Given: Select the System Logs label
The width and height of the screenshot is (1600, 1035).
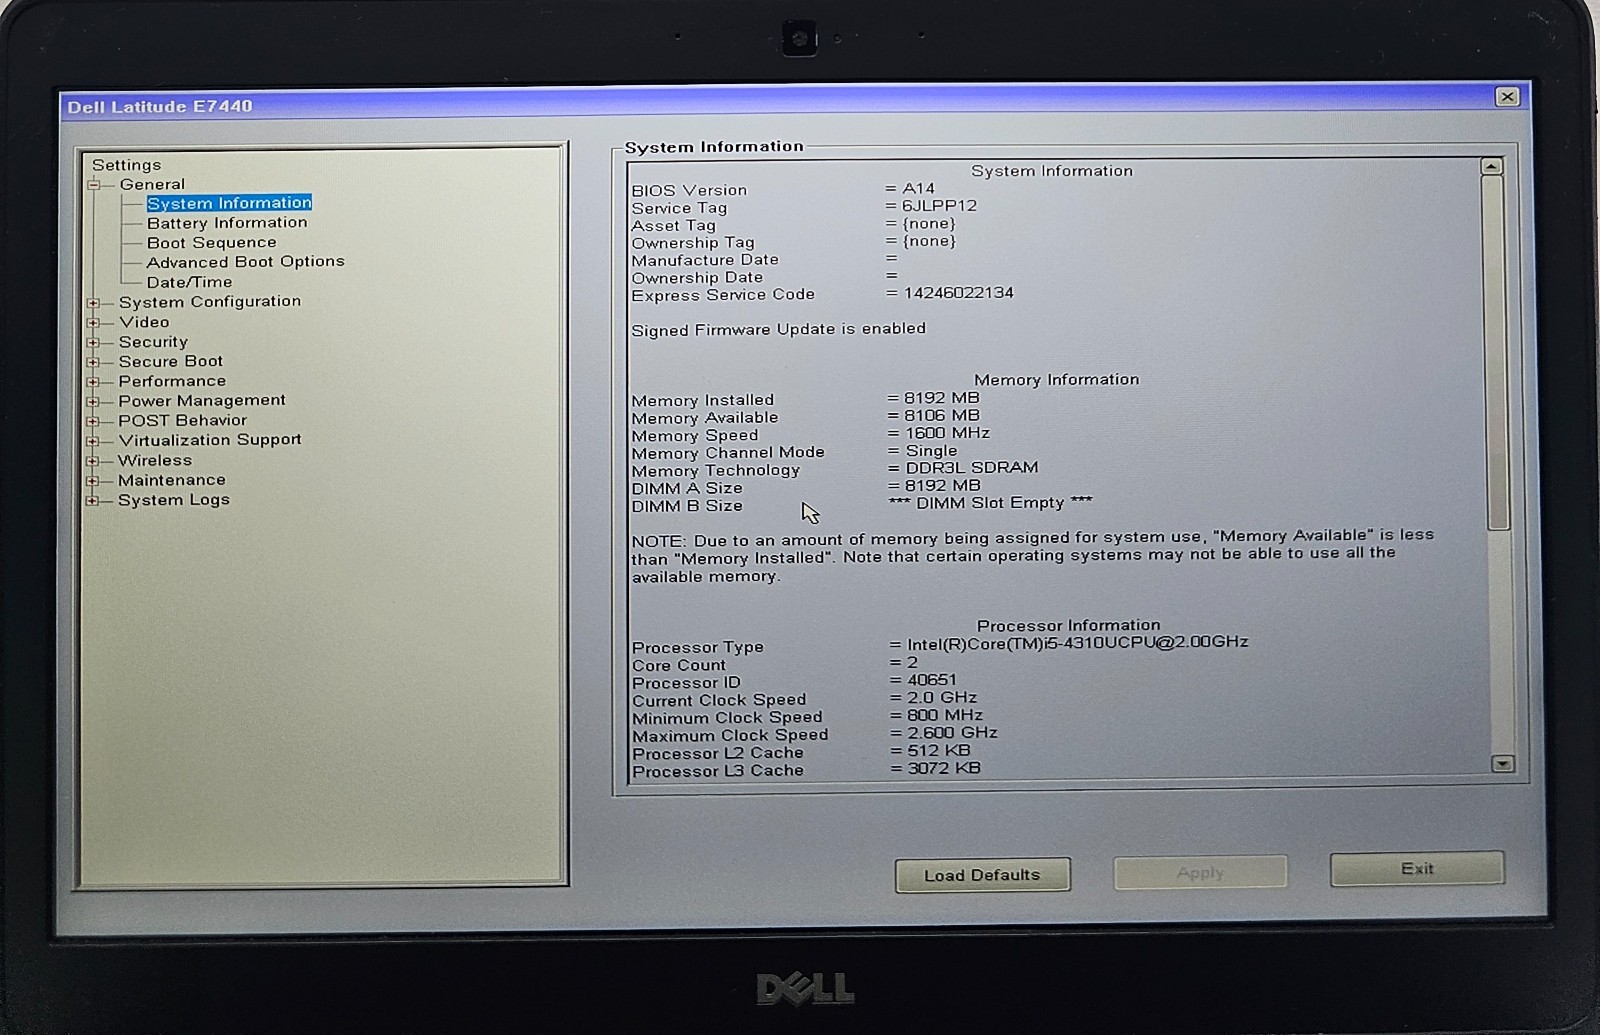Looking at the screenshot, I should (174, 500).
